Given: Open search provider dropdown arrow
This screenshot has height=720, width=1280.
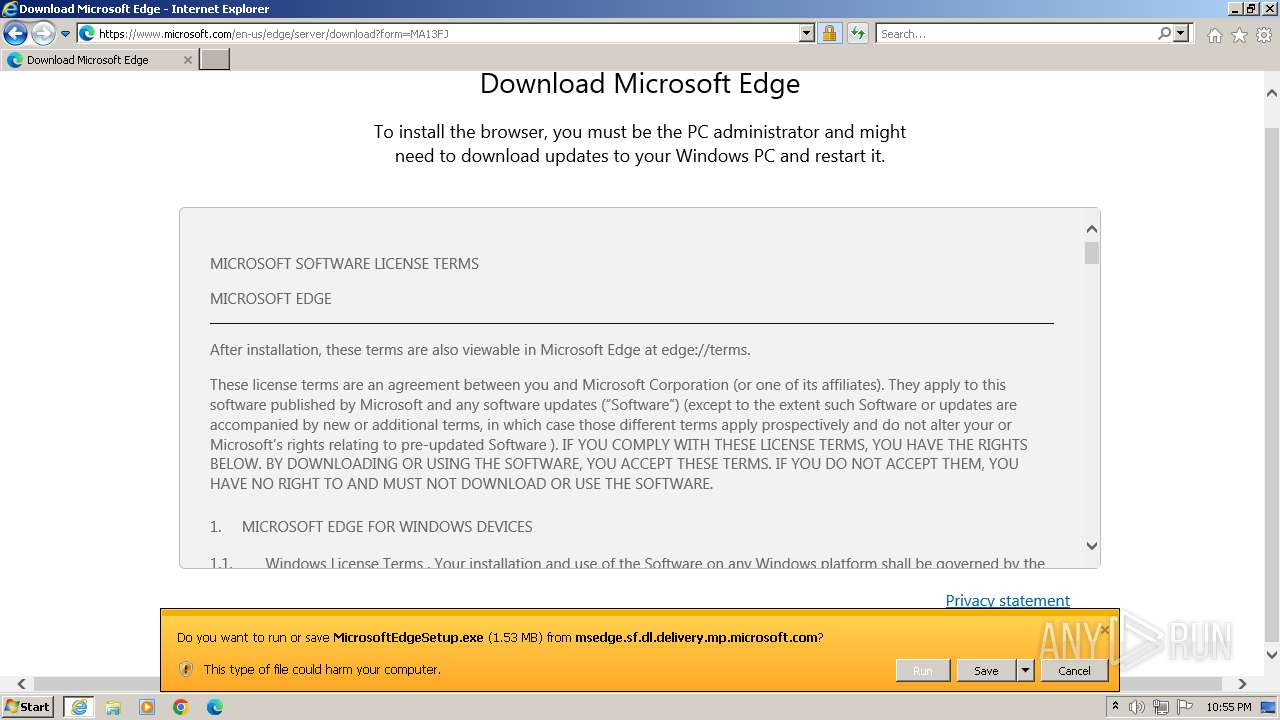Looking at the screenshot, I should tap(1182, 34).
